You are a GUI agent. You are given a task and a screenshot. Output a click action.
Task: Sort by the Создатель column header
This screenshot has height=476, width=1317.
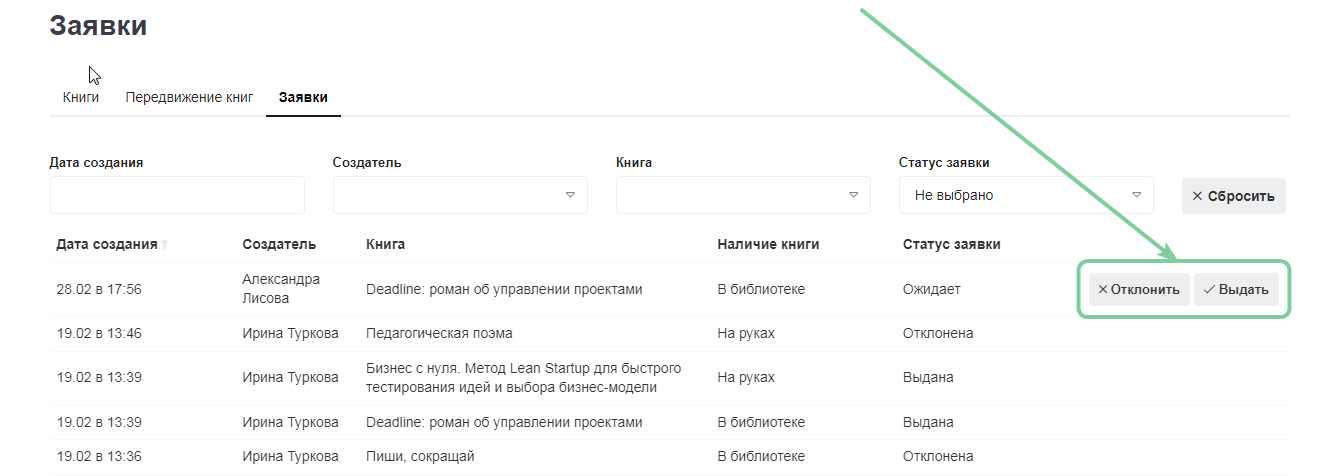pyautogui.click(x=279, y=244)
